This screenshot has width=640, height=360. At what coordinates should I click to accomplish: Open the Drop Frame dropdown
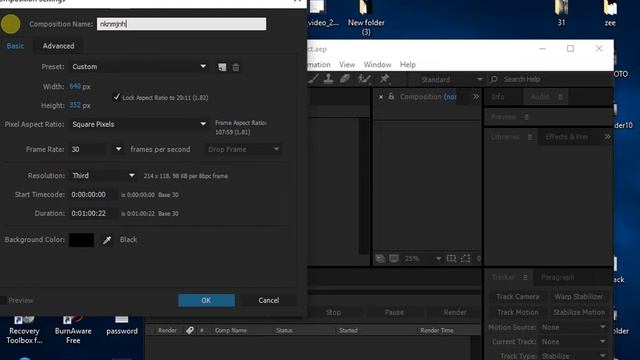[x=242, y=149]
